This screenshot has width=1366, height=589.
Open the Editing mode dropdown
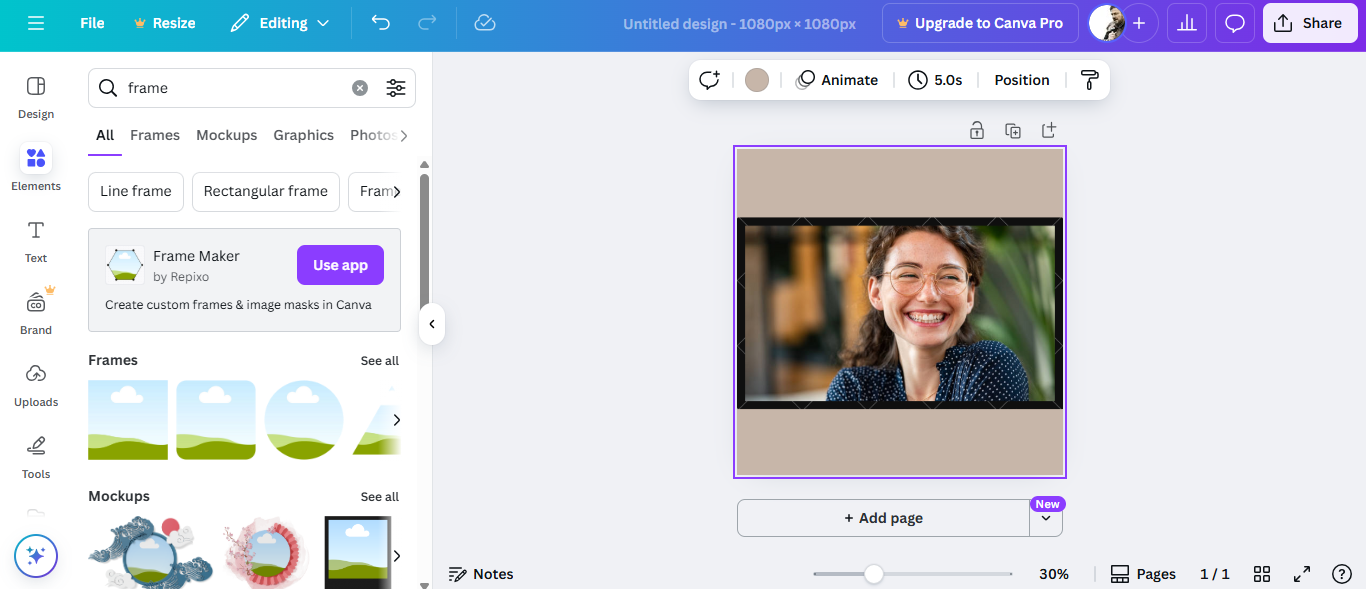280,22
